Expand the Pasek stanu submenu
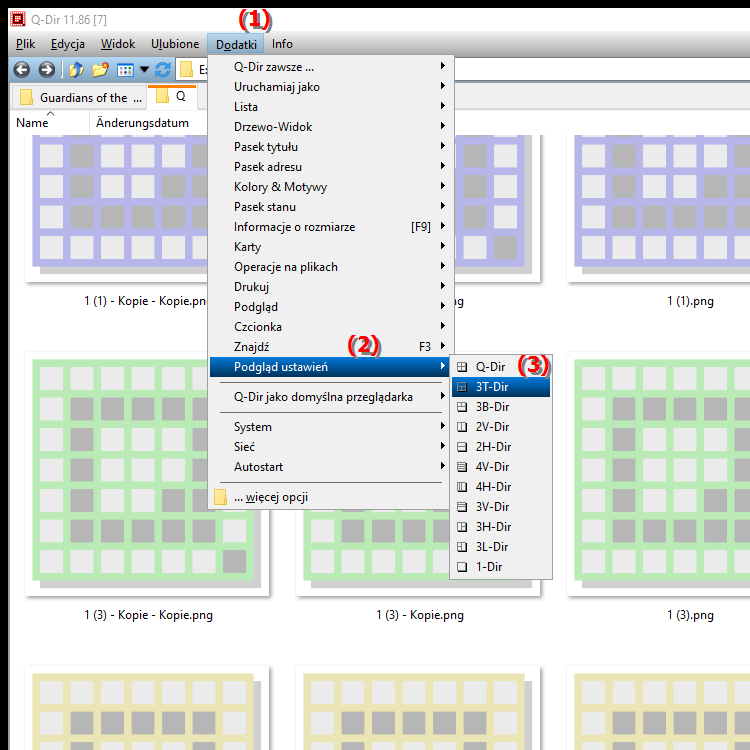750x750 pixels. (331, 207)
